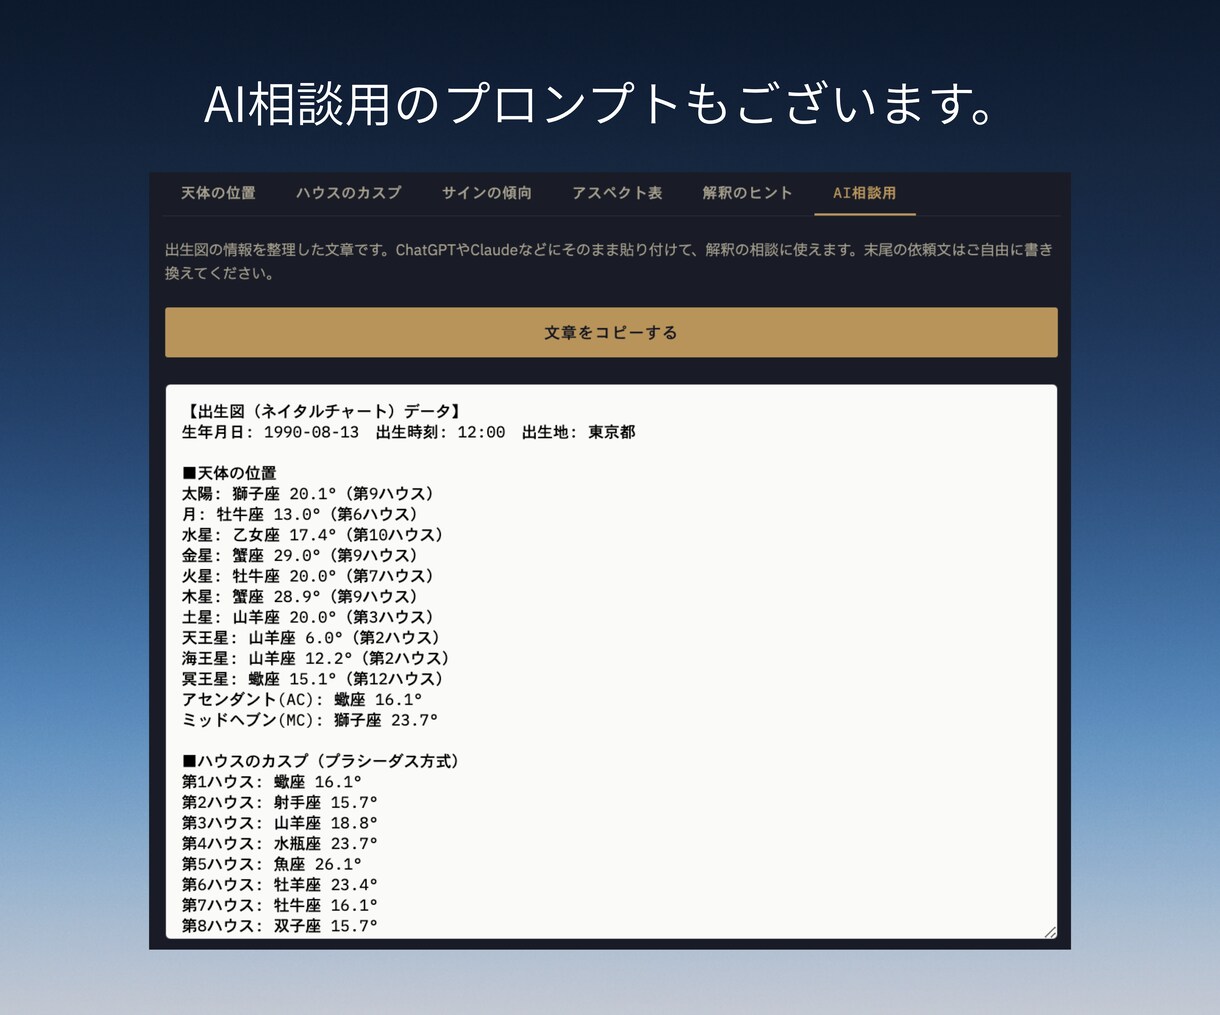Image resolution: width=1220 pixels, height=1015 pixels.
Task: Click the 文章をコピーする button
Action: click(x=611, y=332)
